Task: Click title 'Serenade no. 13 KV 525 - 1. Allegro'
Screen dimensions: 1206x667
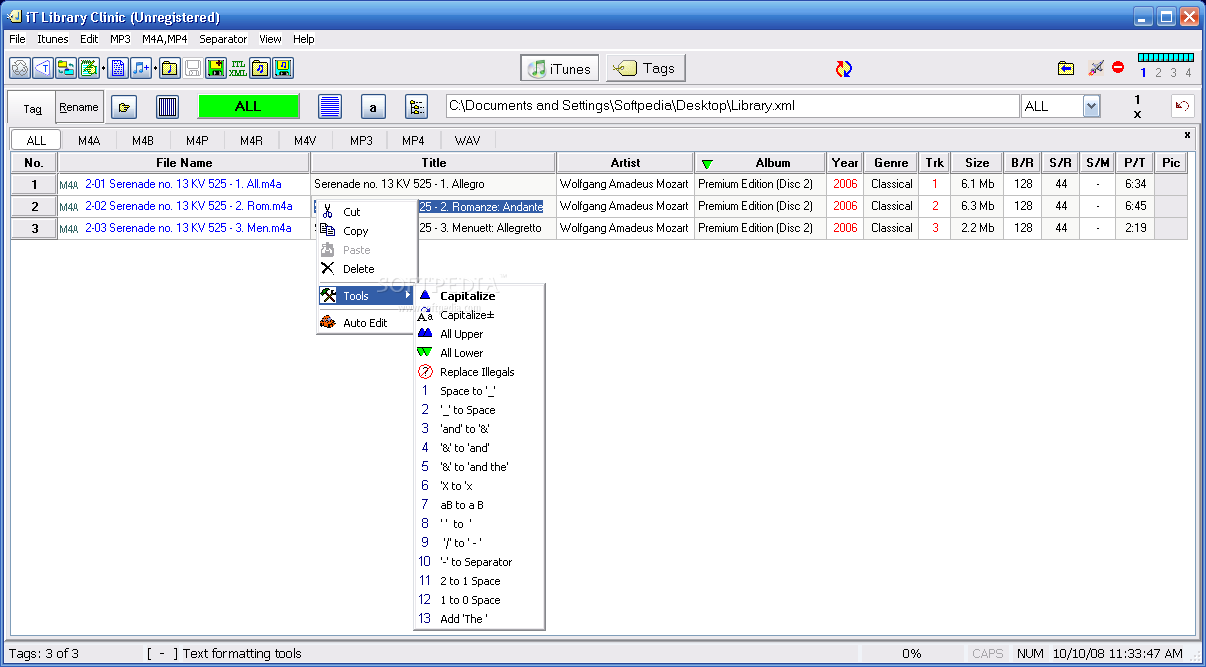Action: tap(399, 184)
